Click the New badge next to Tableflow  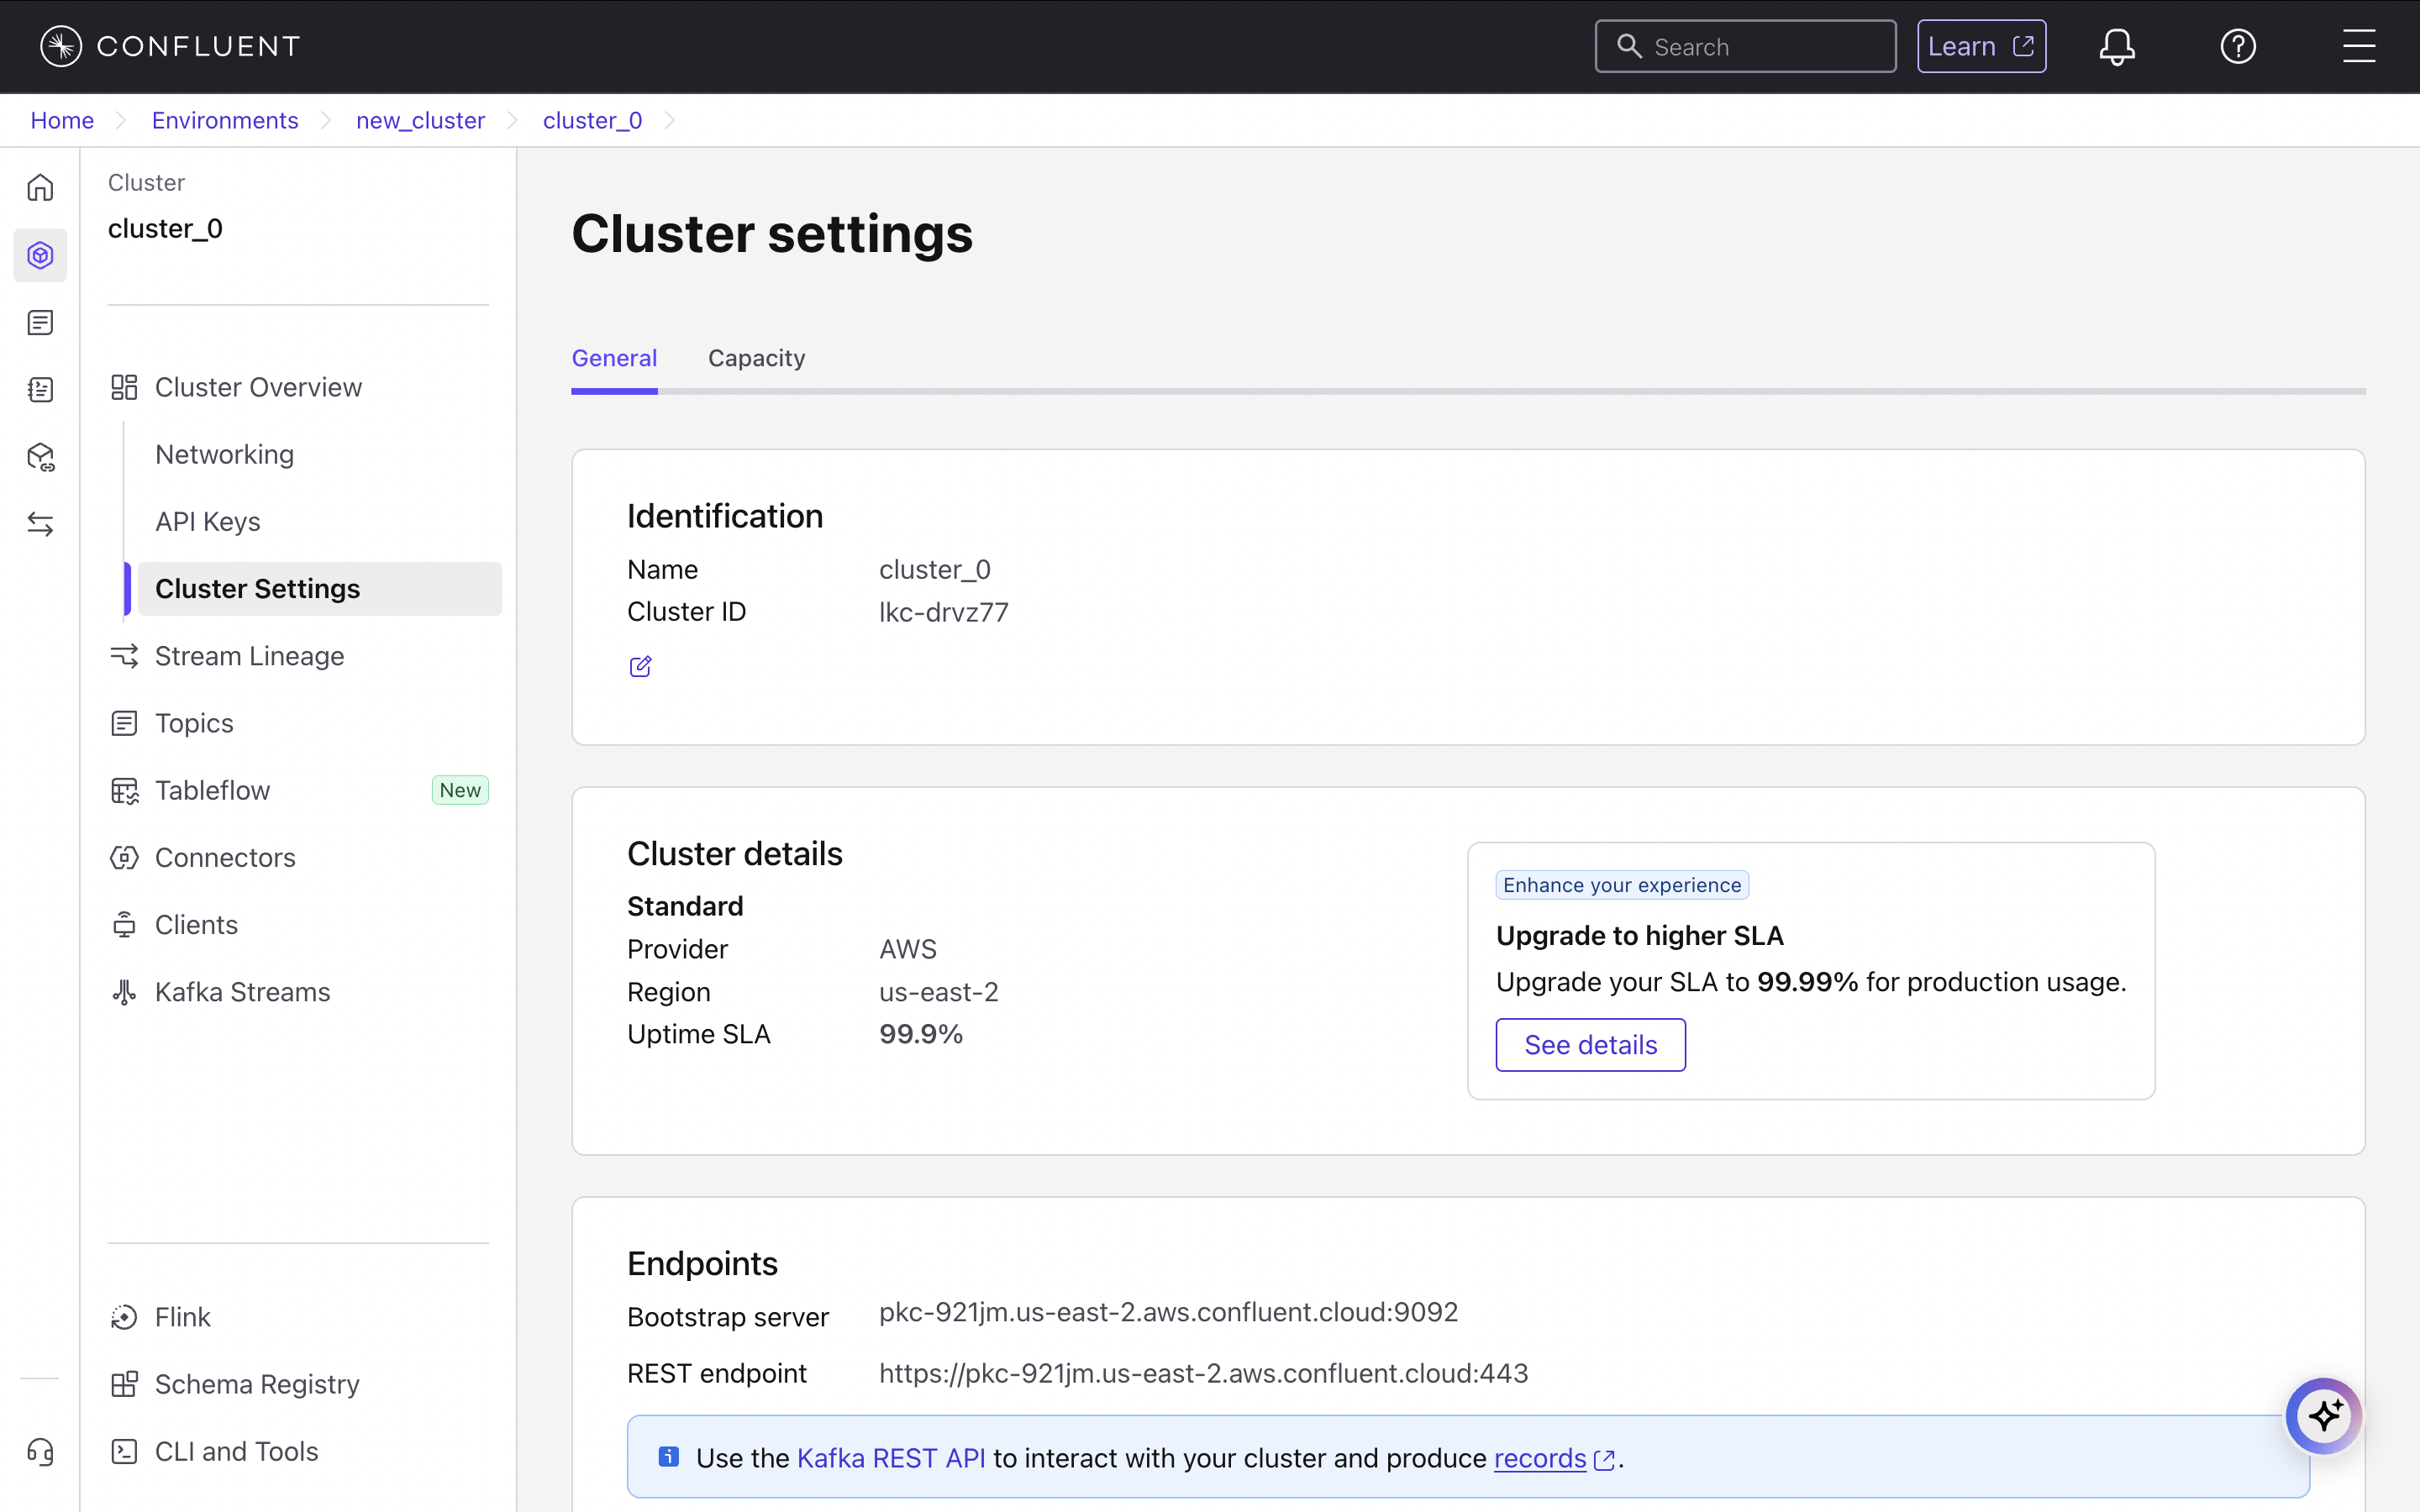click(x=460, y=789)
